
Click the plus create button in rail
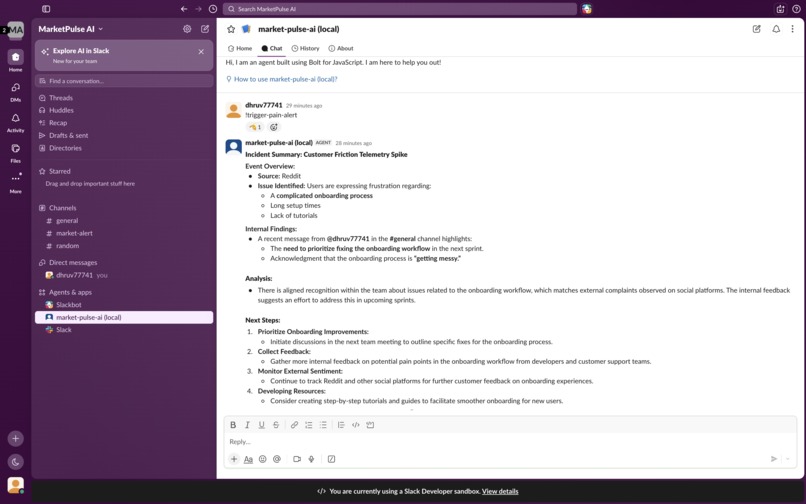pyautogui.click(x=15, y=438)
